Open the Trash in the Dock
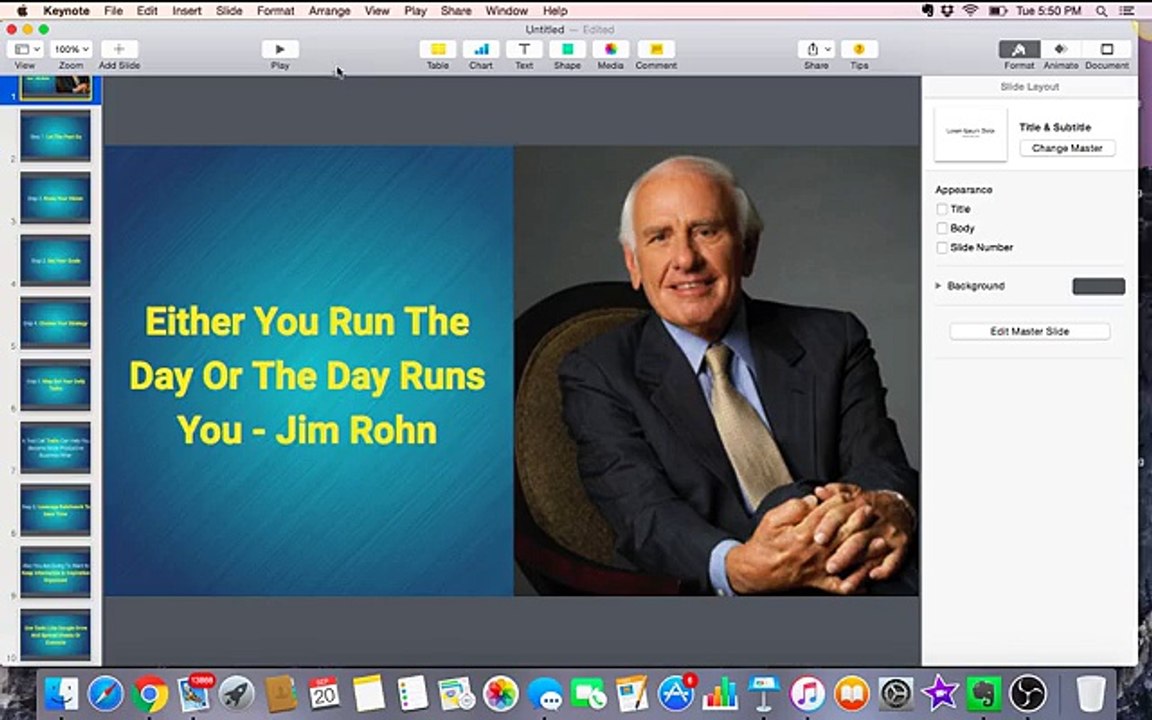The height and width of the screenshot is (720, 1152). [1090, 693]
